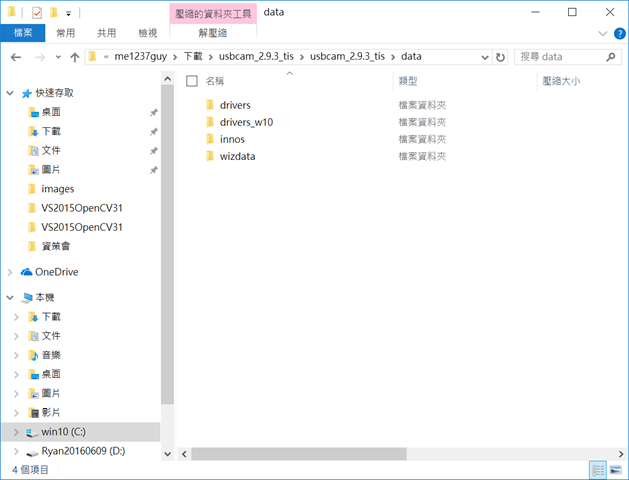
Task: Open pinned 下載 under Quick Access
Action: 51,132
